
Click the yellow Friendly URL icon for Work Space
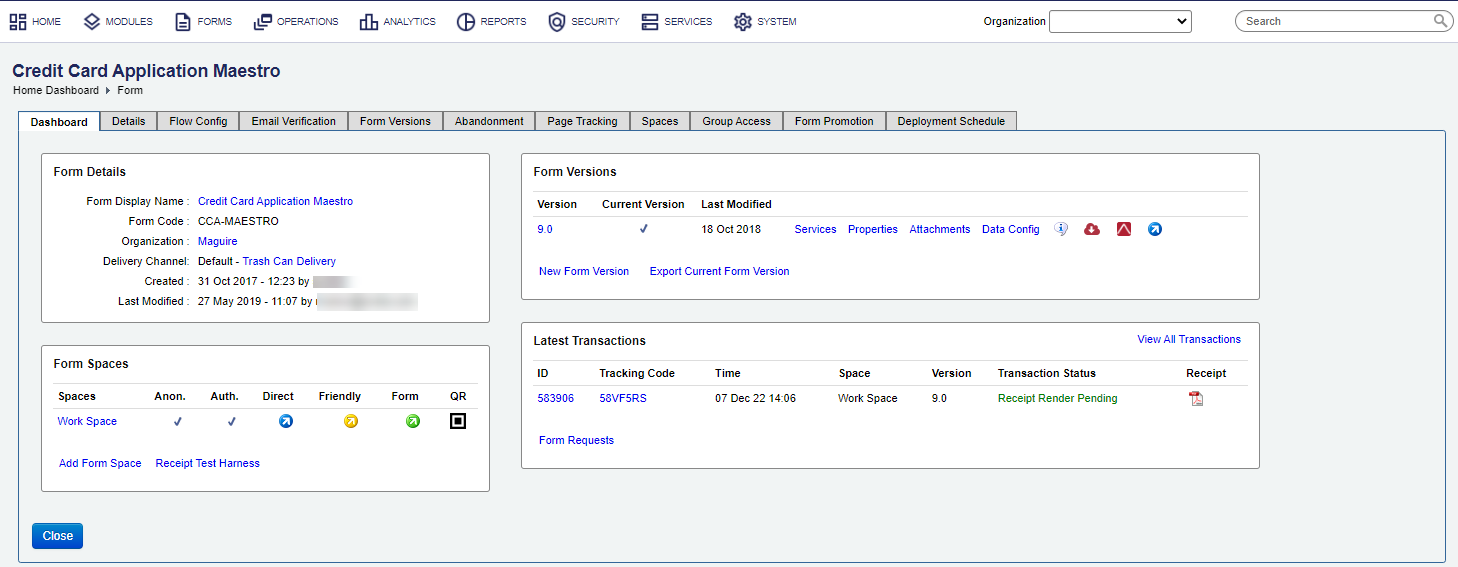tap(350, 421)
